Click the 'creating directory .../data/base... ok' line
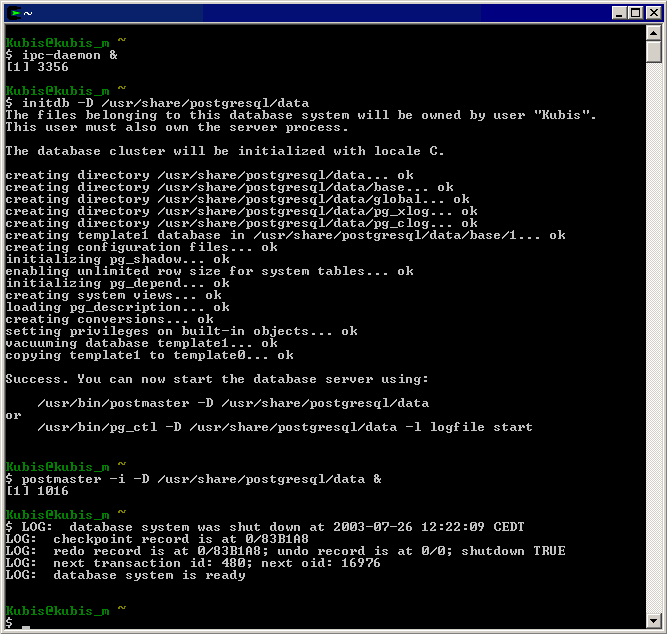The height and width of the screenshot is (634, 667). (x=230, y=187)
